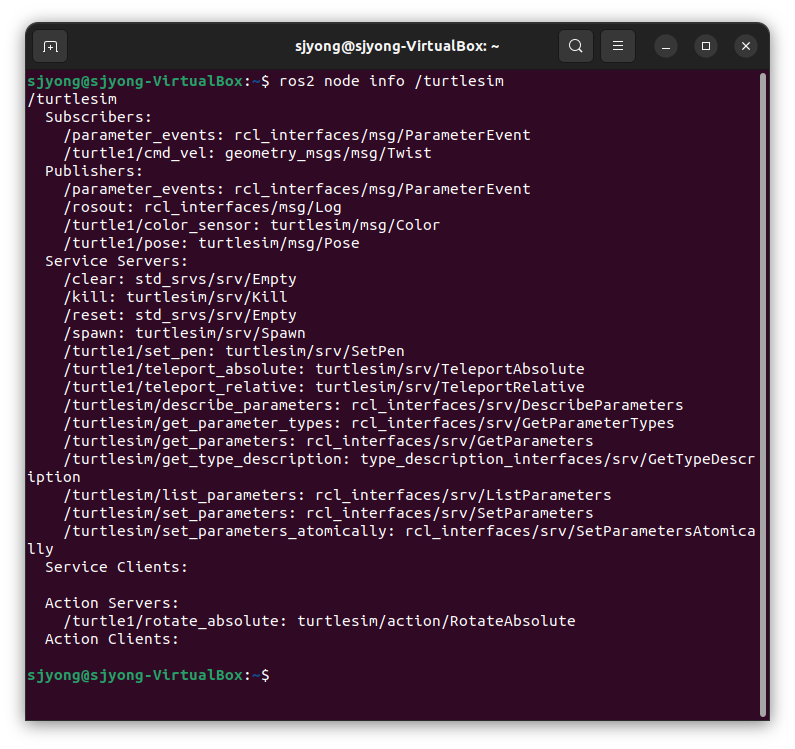The height and width of the screenshot is (749, 795).
Task: Click the /turtle1/rotate_absolute action line
Action: pyautogui.click(x=319, y=621)
